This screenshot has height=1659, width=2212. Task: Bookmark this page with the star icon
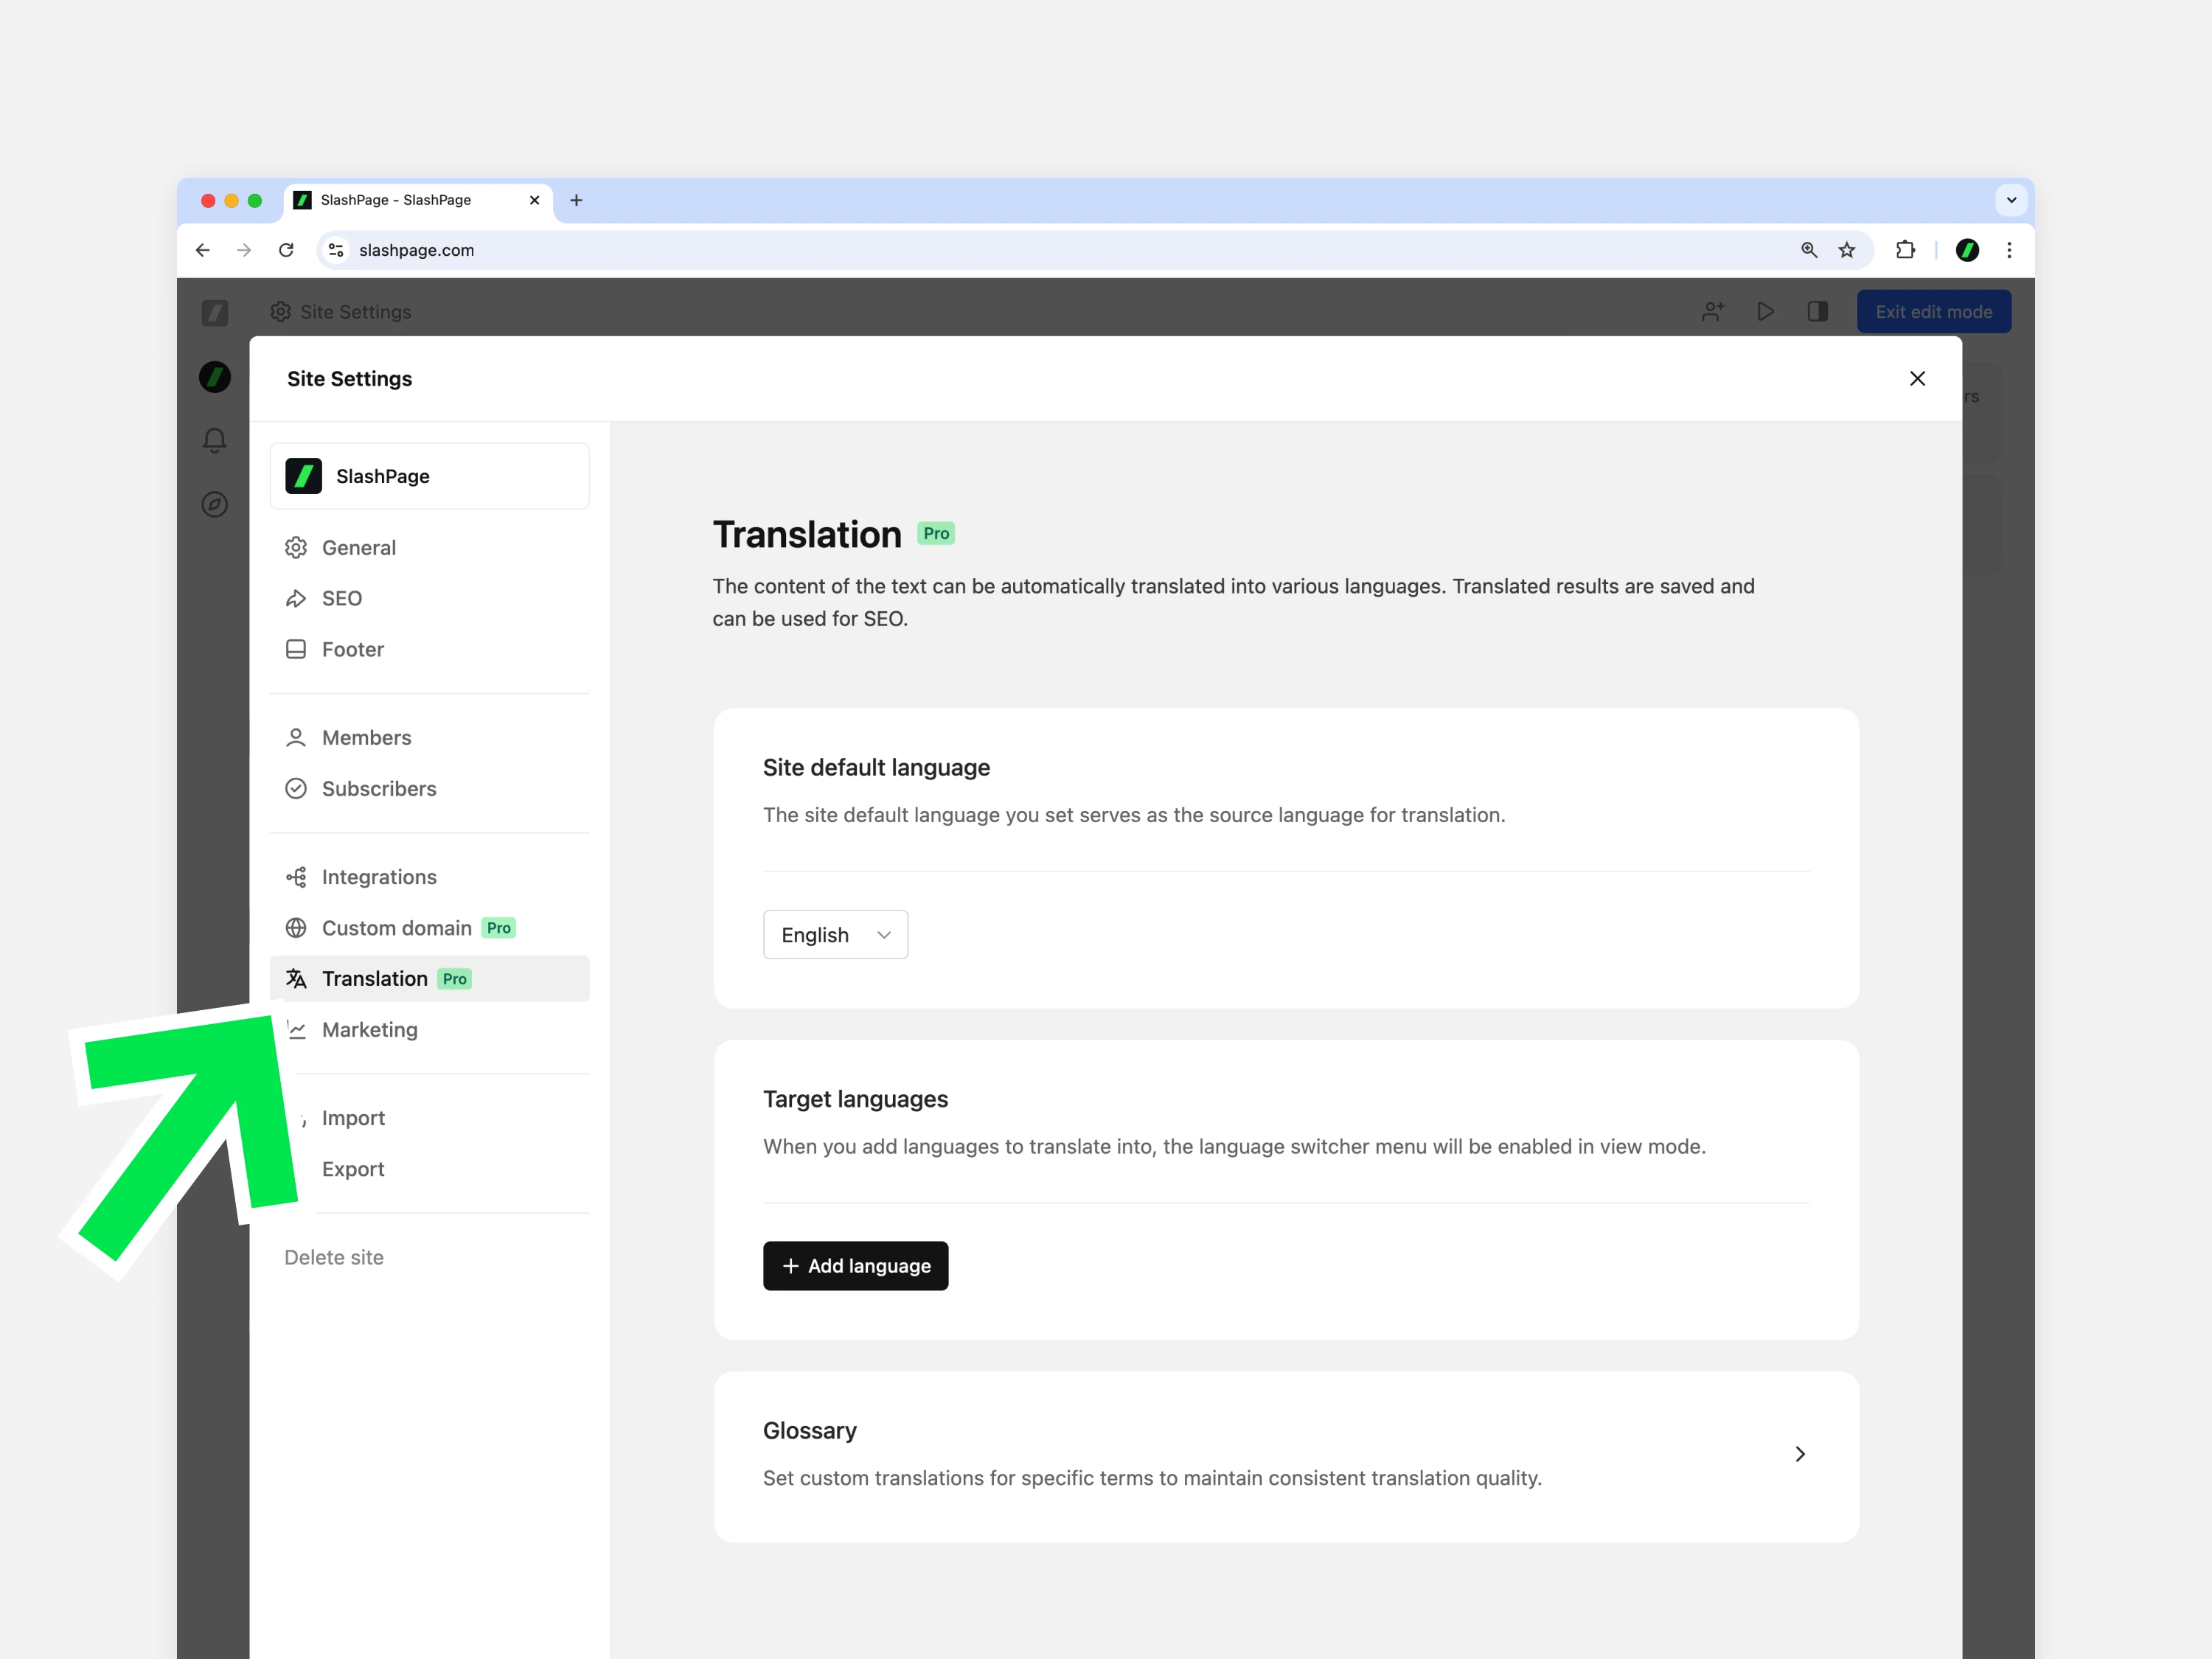click(1847, 250)
